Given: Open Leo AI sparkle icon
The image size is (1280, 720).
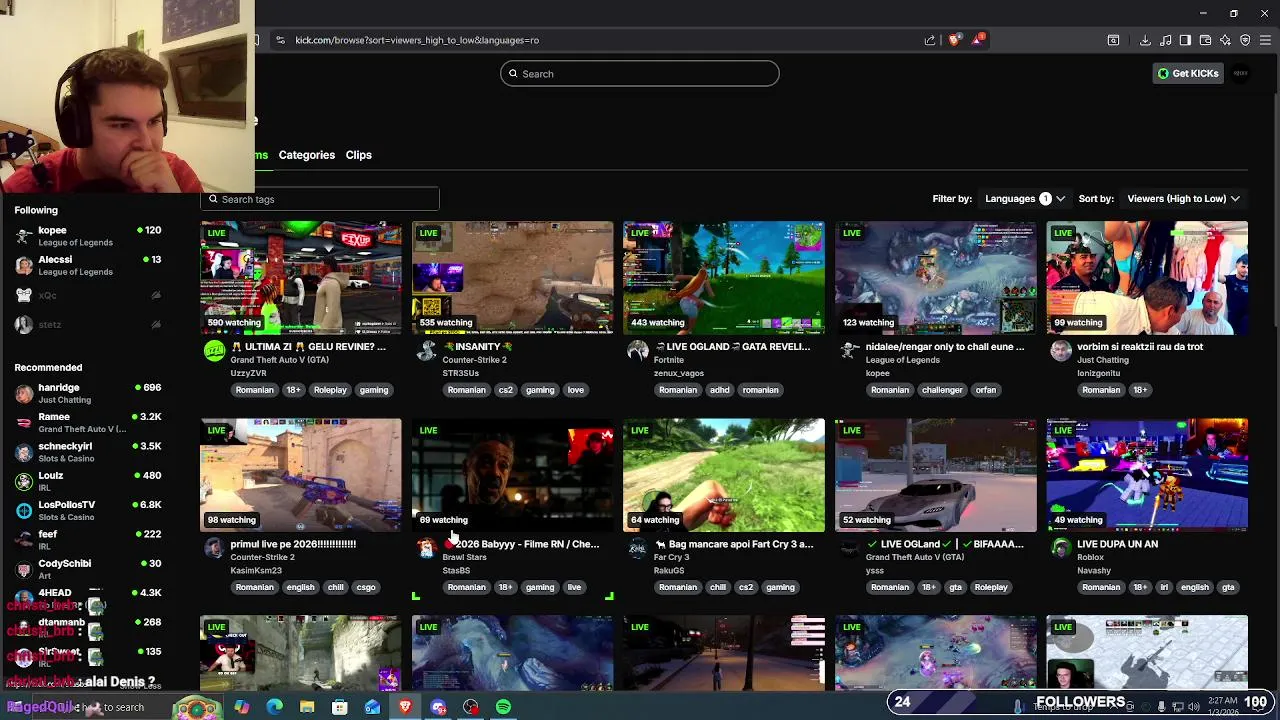Looking at the screenshot, I should 1225,40.
